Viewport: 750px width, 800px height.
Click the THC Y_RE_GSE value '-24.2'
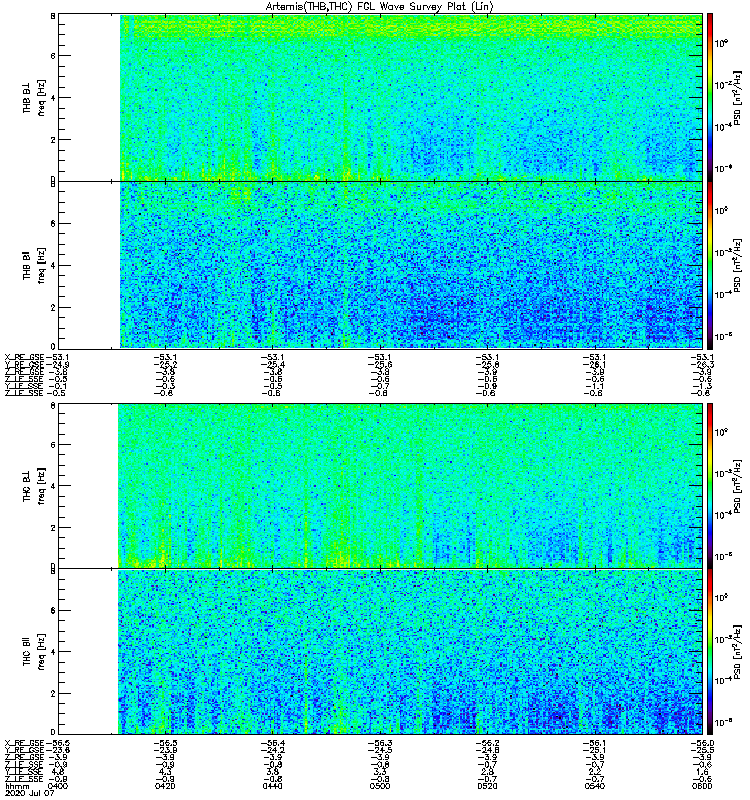pos(273,750)
